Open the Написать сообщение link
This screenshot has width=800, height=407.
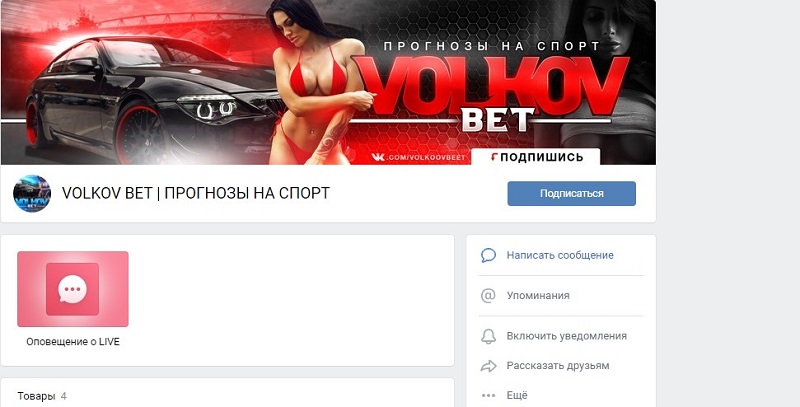[560, 255]
